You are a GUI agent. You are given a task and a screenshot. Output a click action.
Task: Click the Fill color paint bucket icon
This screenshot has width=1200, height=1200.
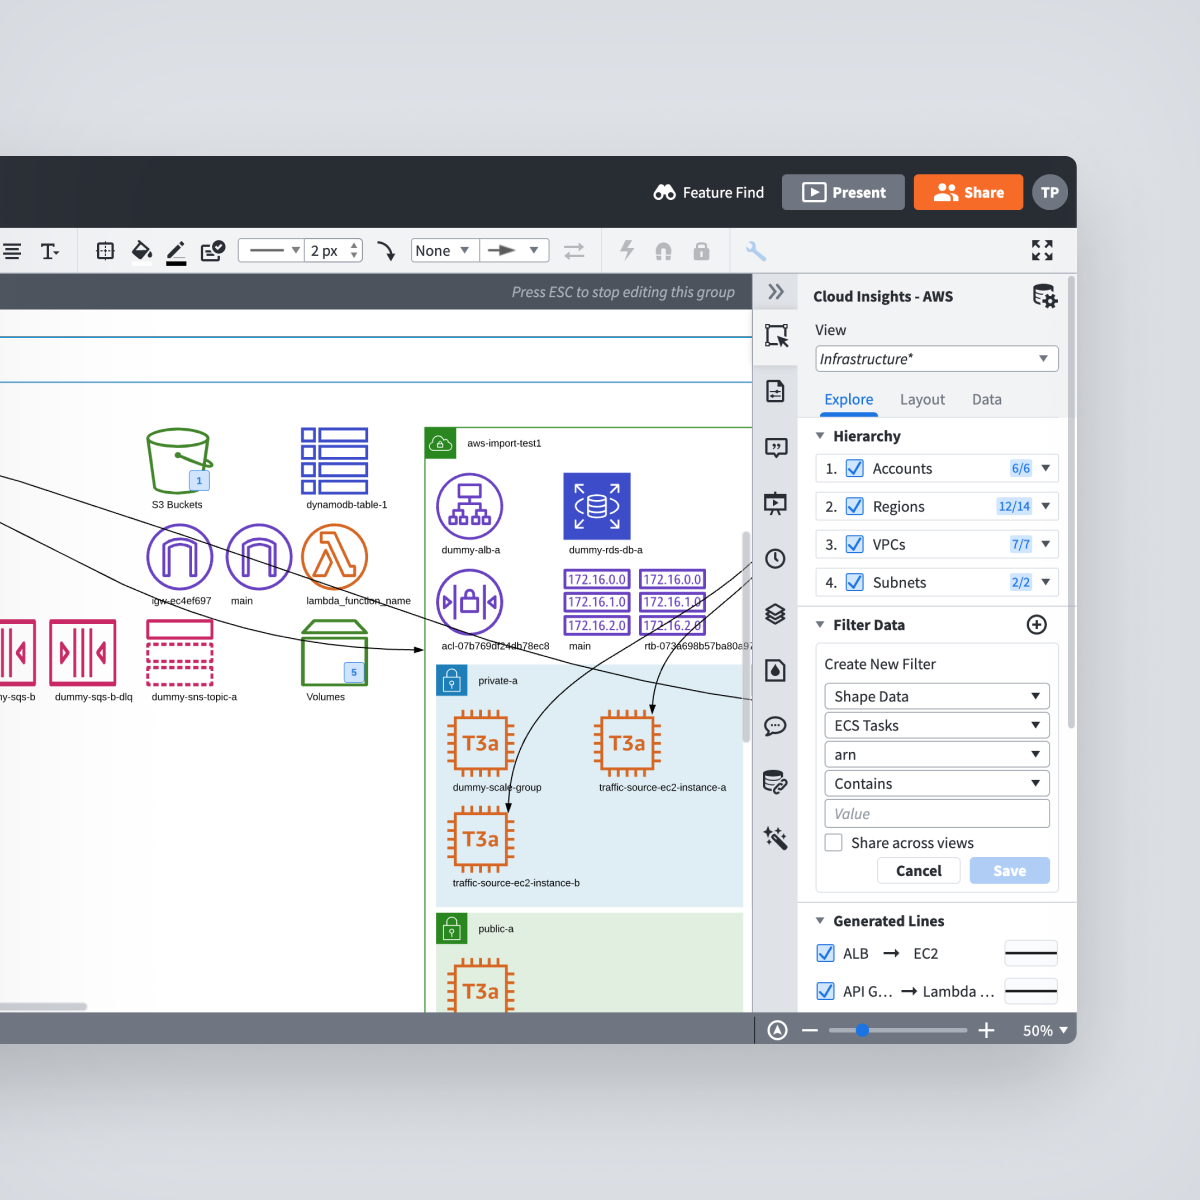[141, 250]
